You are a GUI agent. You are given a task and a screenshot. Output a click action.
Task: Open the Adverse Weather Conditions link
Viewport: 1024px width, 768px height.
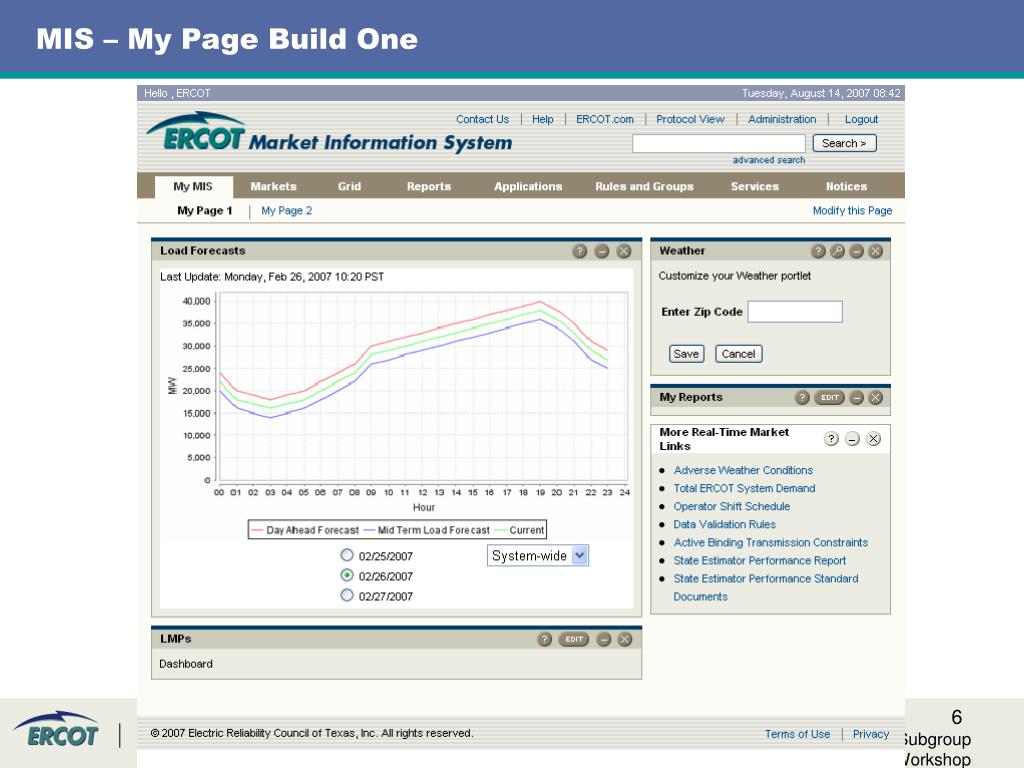pyautogui.click(x=743, y=470)
